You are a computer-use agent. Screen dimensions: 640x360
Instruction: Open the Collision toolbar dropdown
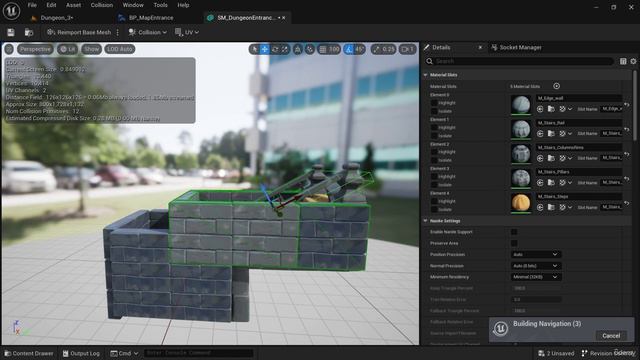147,32
